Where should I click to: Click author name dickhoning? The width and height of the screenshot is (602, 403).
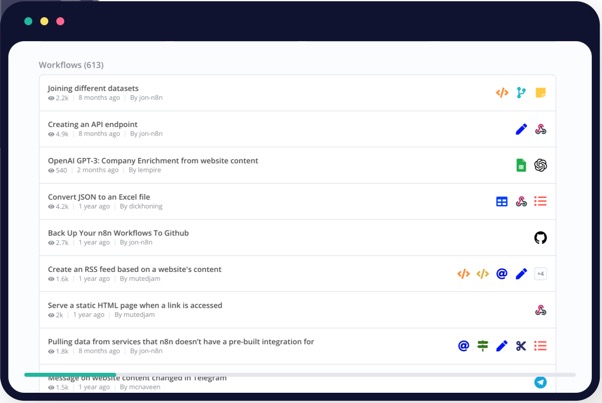pyautogui.click(x=146, y=207)
